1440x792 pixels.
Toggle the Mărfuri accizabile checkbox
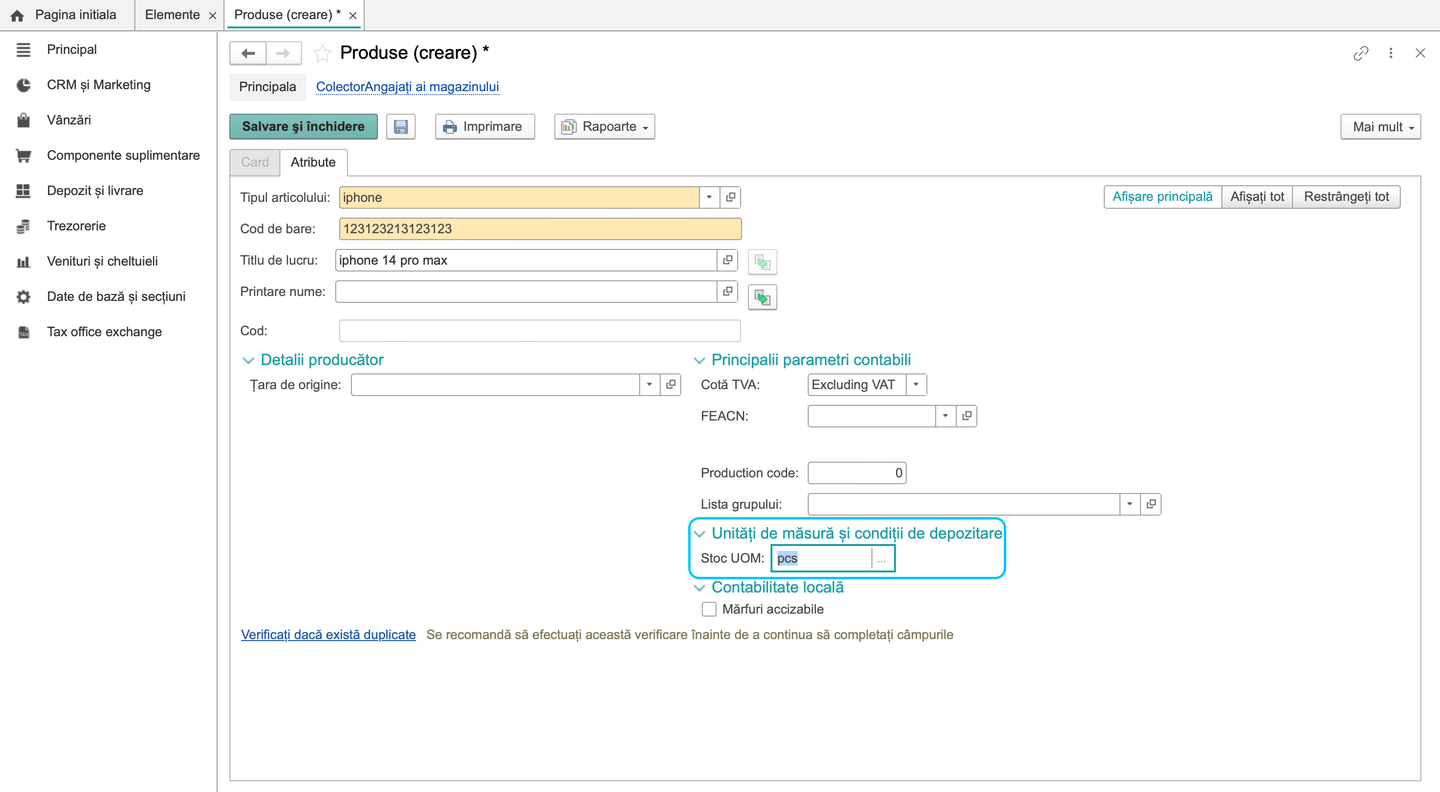coord(709,609)
